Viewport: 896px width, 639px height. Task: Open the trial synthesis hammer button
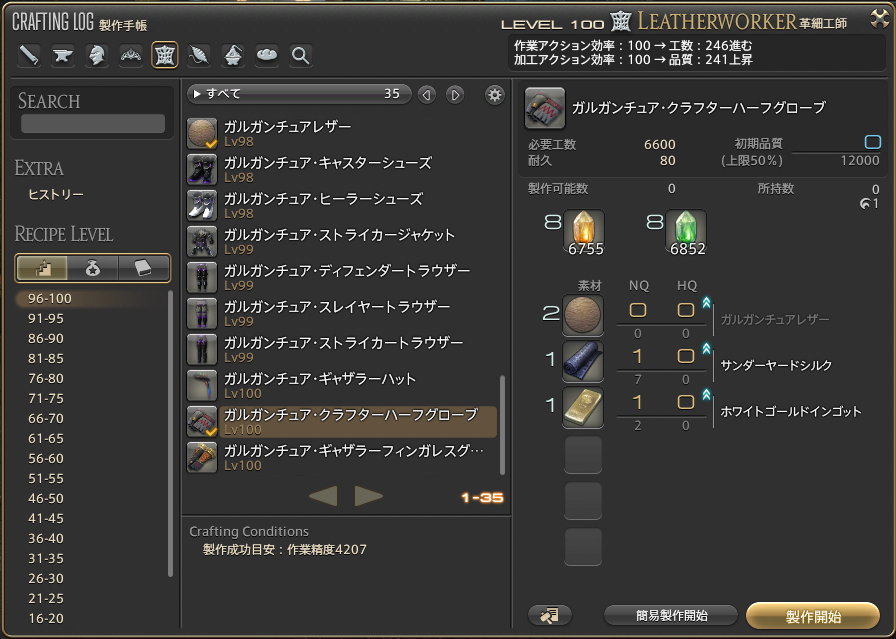pyautogui.click(x=549, y=616)
